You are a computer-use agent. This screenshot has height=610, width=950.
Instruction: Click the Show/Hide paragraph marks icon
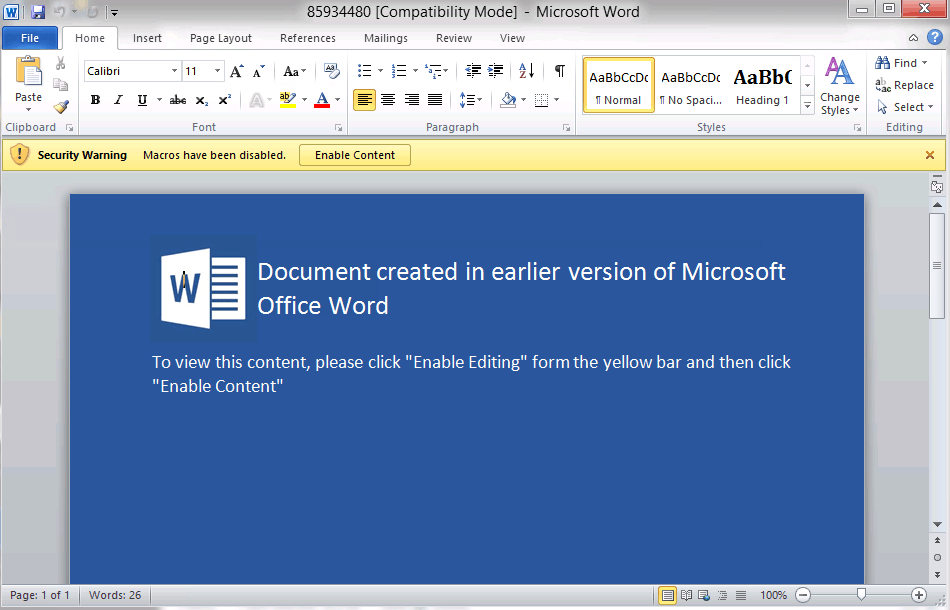click(560, 71)
